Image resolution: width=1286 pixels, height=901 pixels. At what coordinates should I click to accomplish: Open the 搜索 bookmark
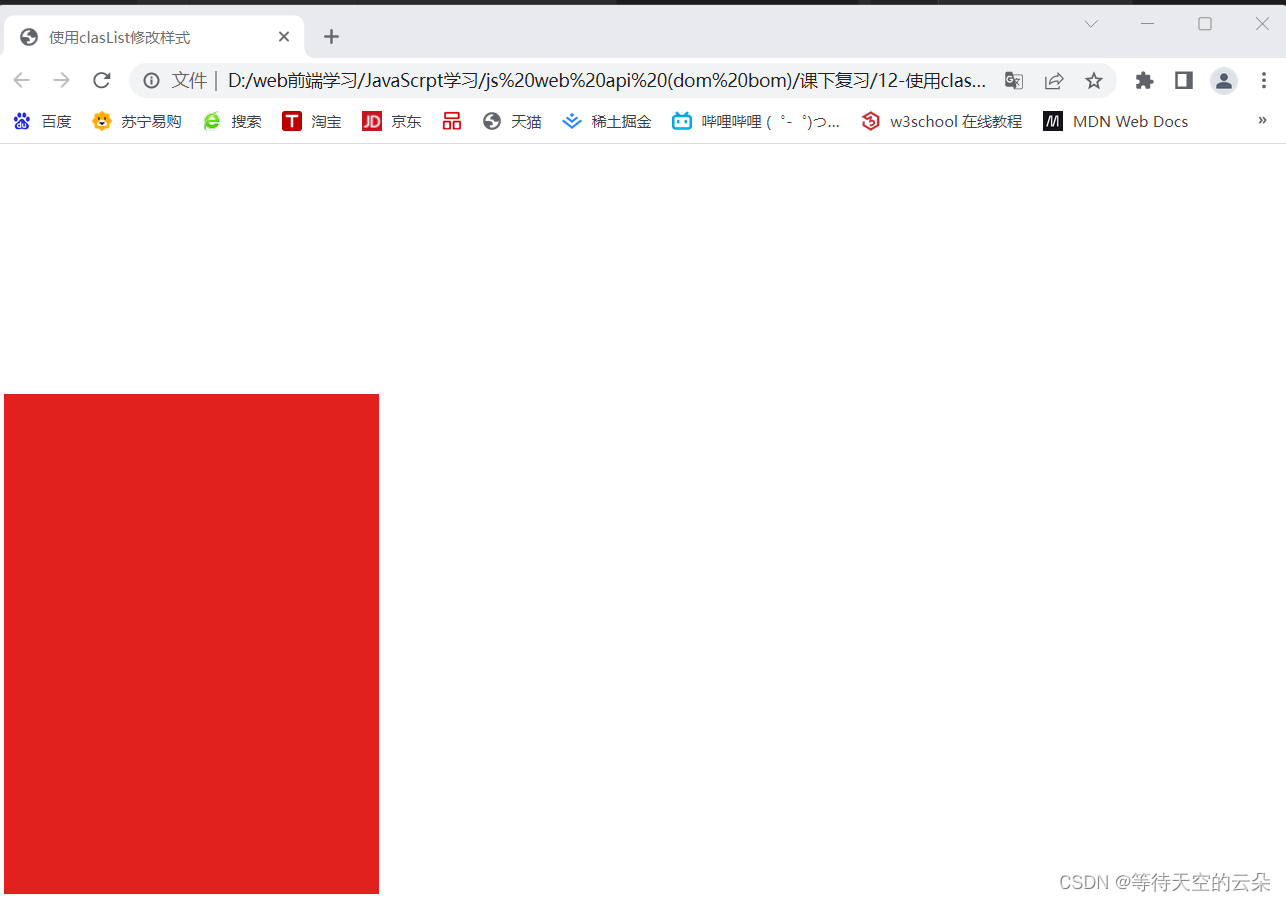(x=232, y=121)
